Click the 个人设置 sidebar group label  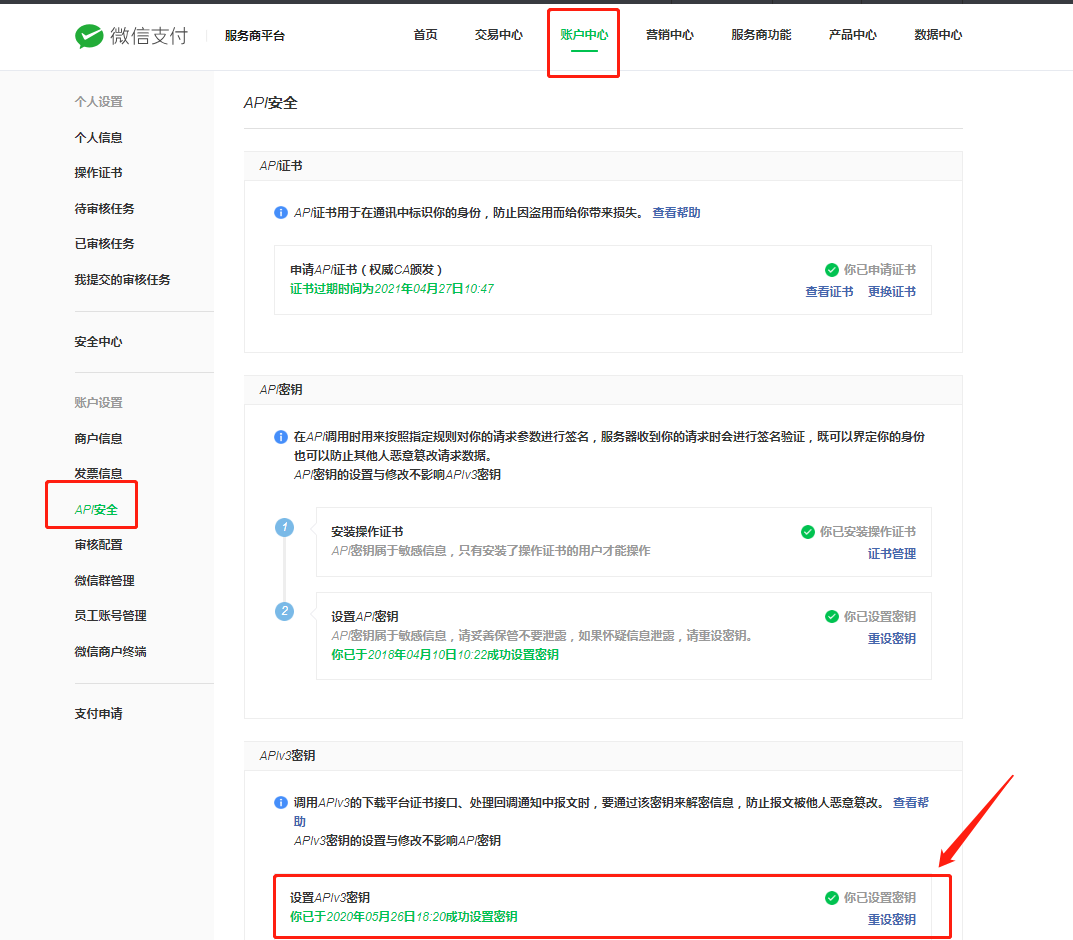pos(99,102)
